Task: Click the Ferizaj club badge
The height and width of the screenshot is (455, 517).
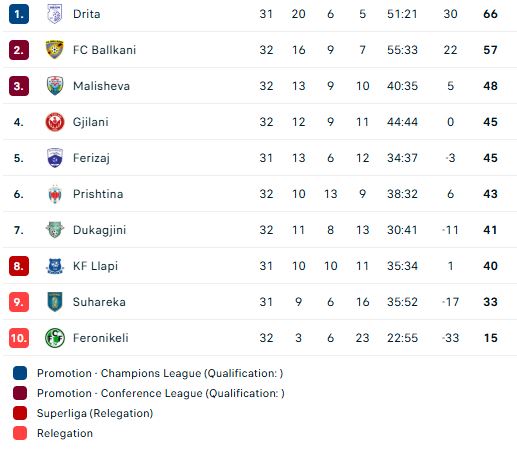Action: click(x=55, y=158)
